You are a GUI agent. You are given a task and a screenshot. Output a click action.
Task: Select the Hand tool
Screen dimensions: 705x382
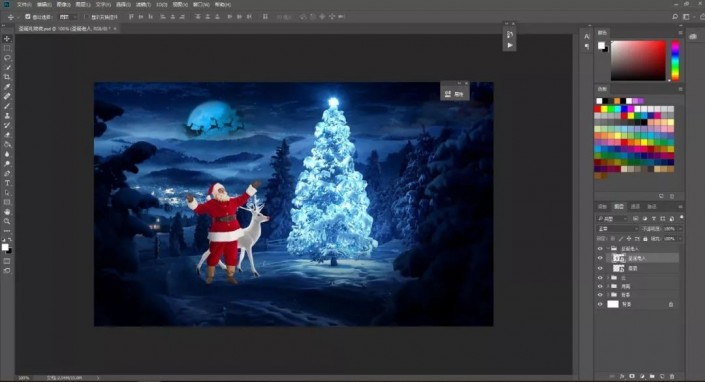(7, 212)
